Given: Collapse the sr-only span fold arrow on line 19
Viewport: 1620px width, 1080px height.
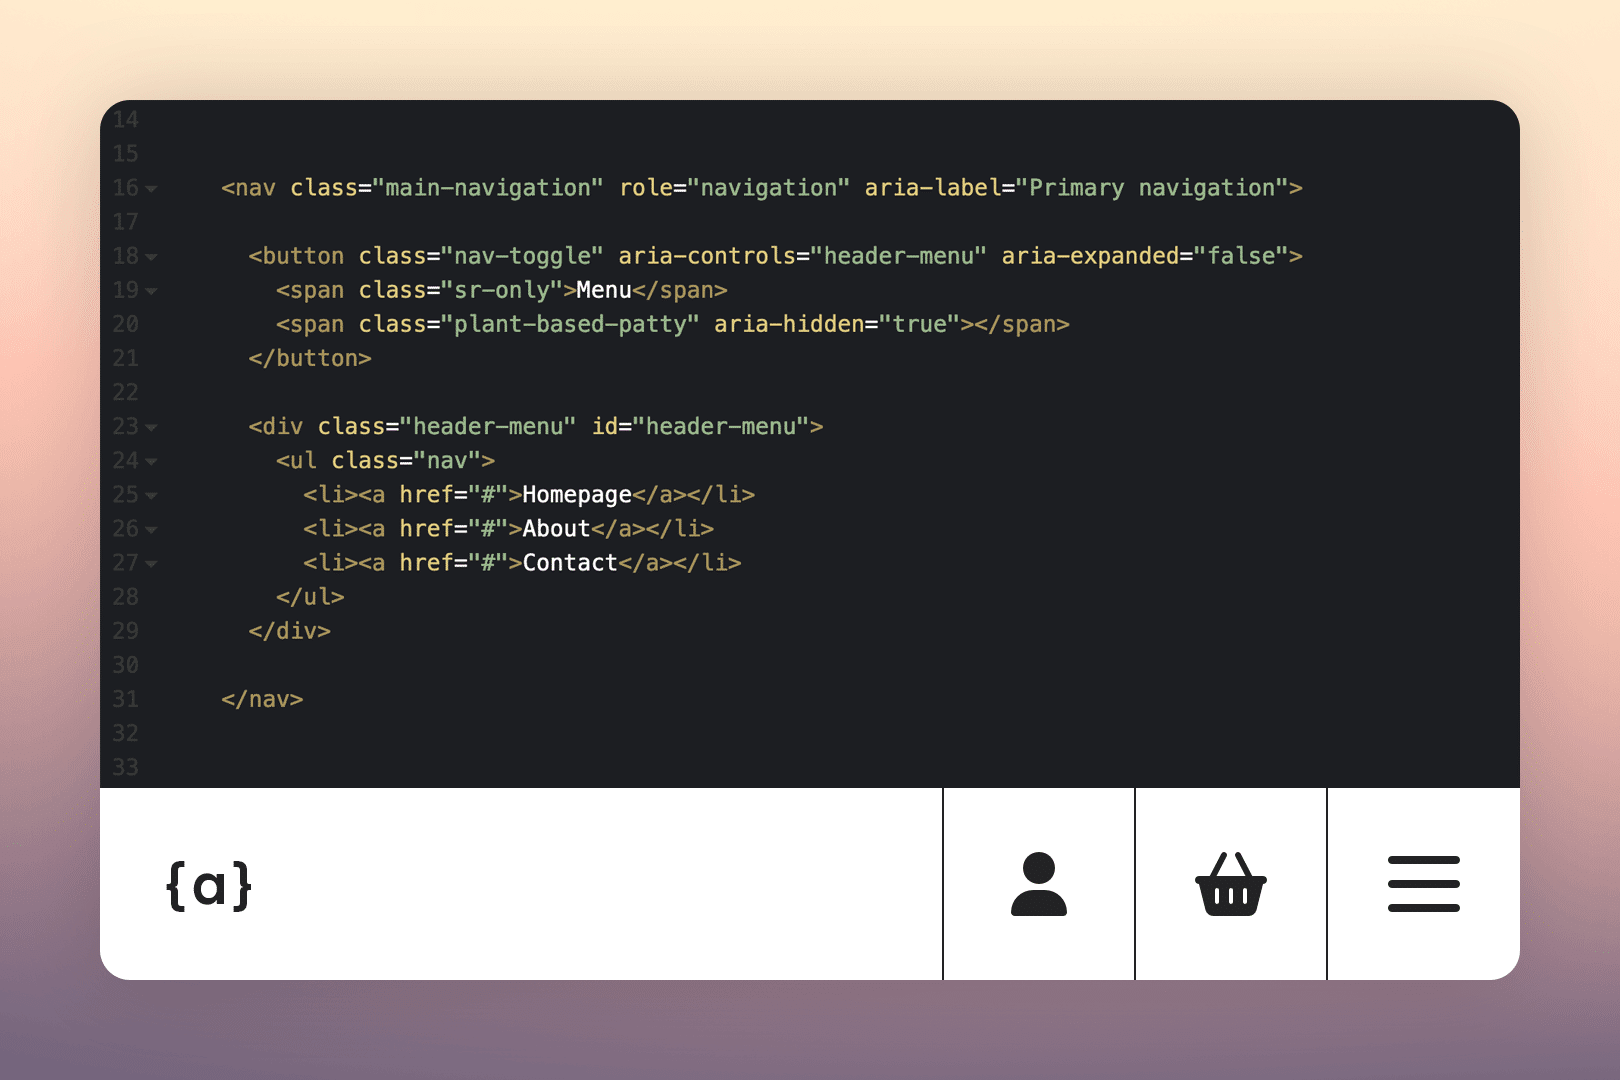Looking at the screenshot, I should [x=151, y=291].
